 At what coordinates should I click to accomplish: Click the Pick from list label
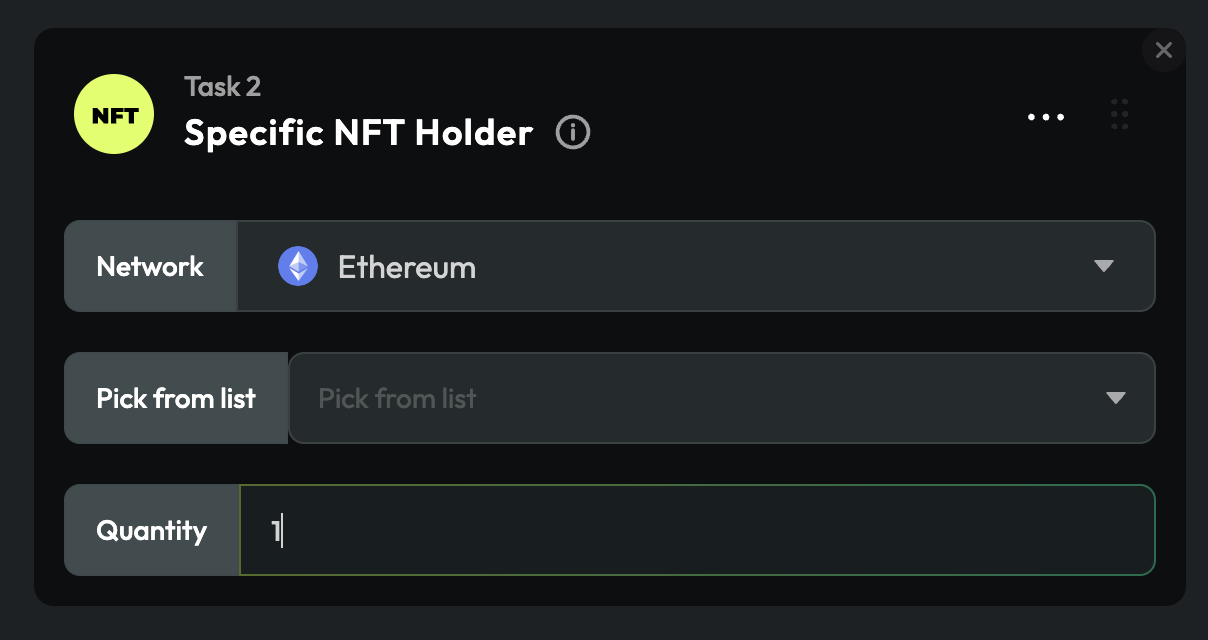tap(176, 398)
